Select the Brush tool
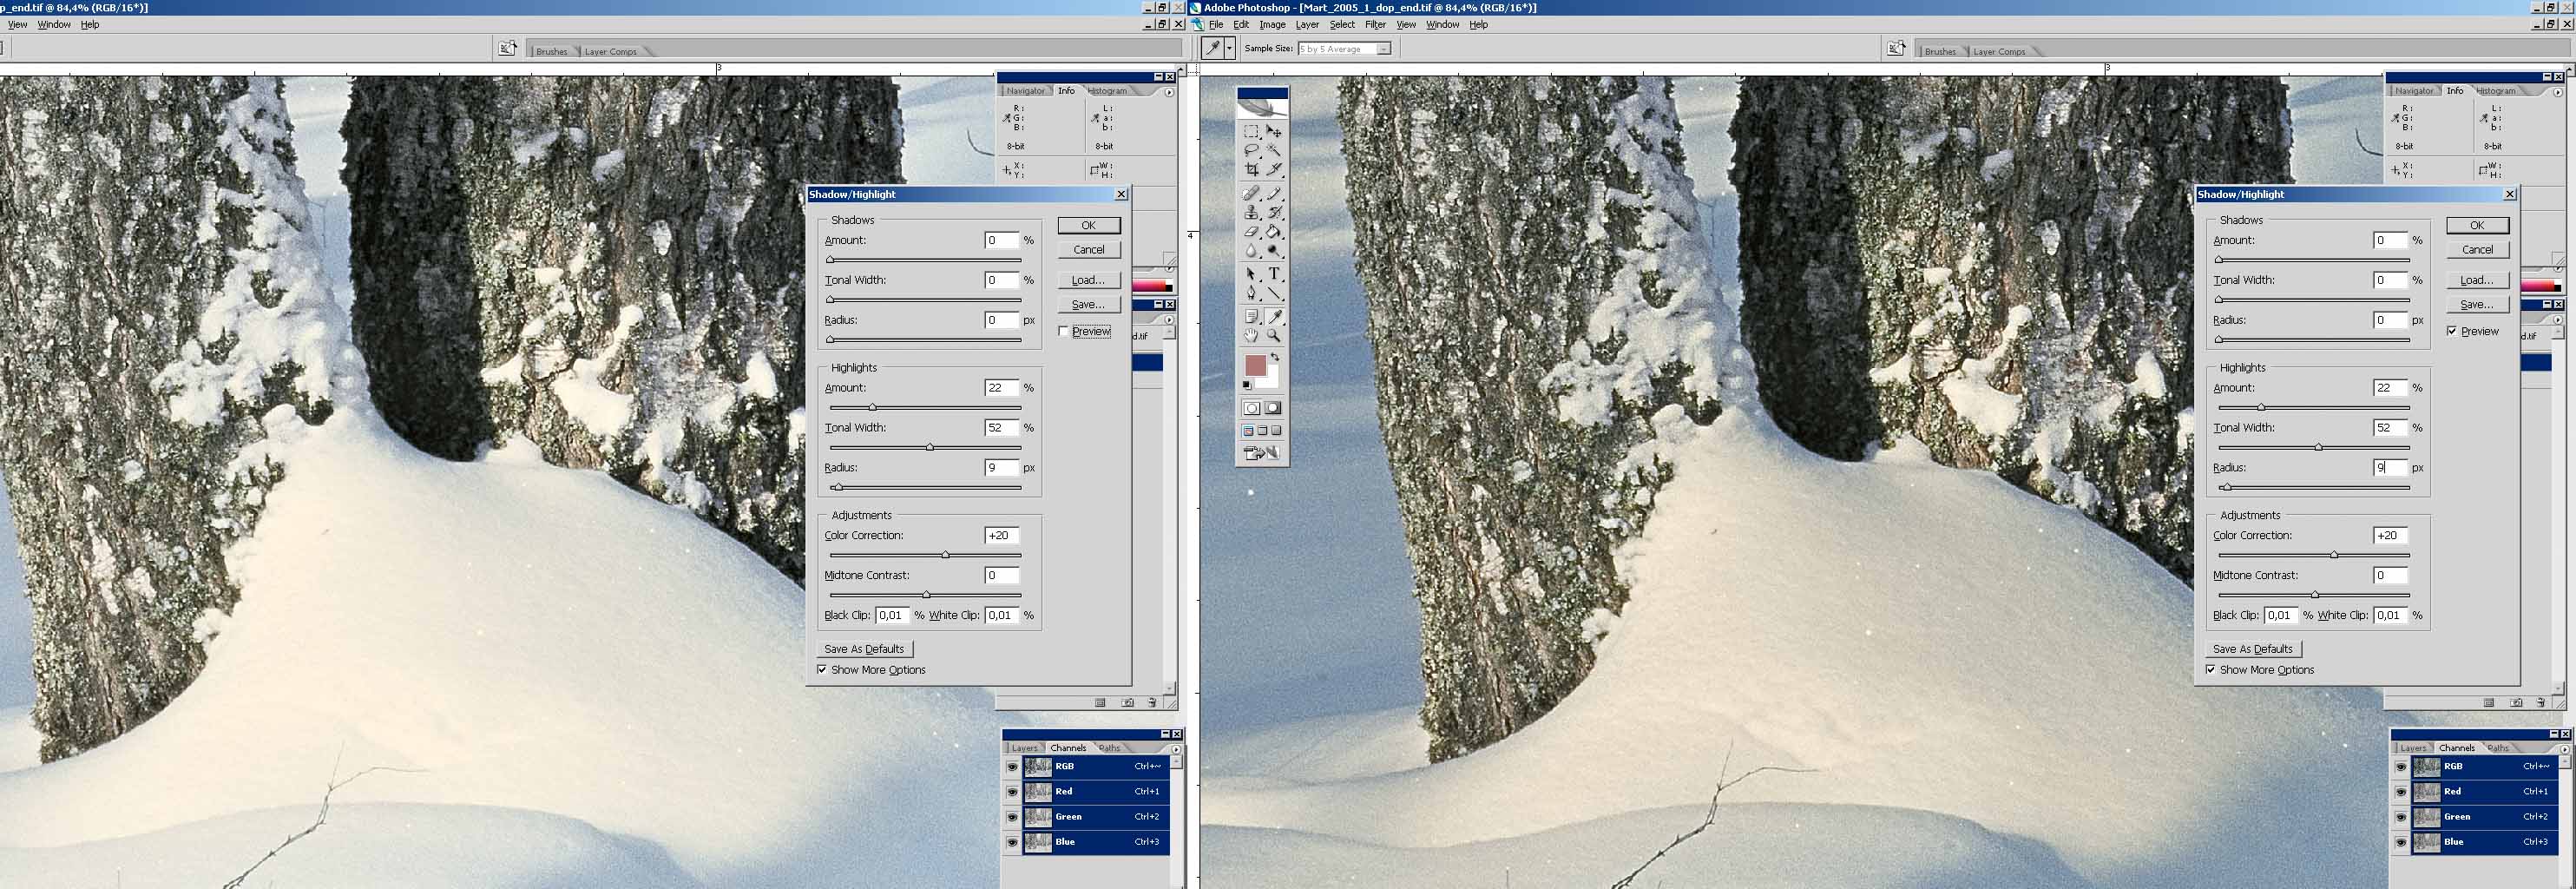This screenshot has width=2576, height=889. (x=1274, y=193)
